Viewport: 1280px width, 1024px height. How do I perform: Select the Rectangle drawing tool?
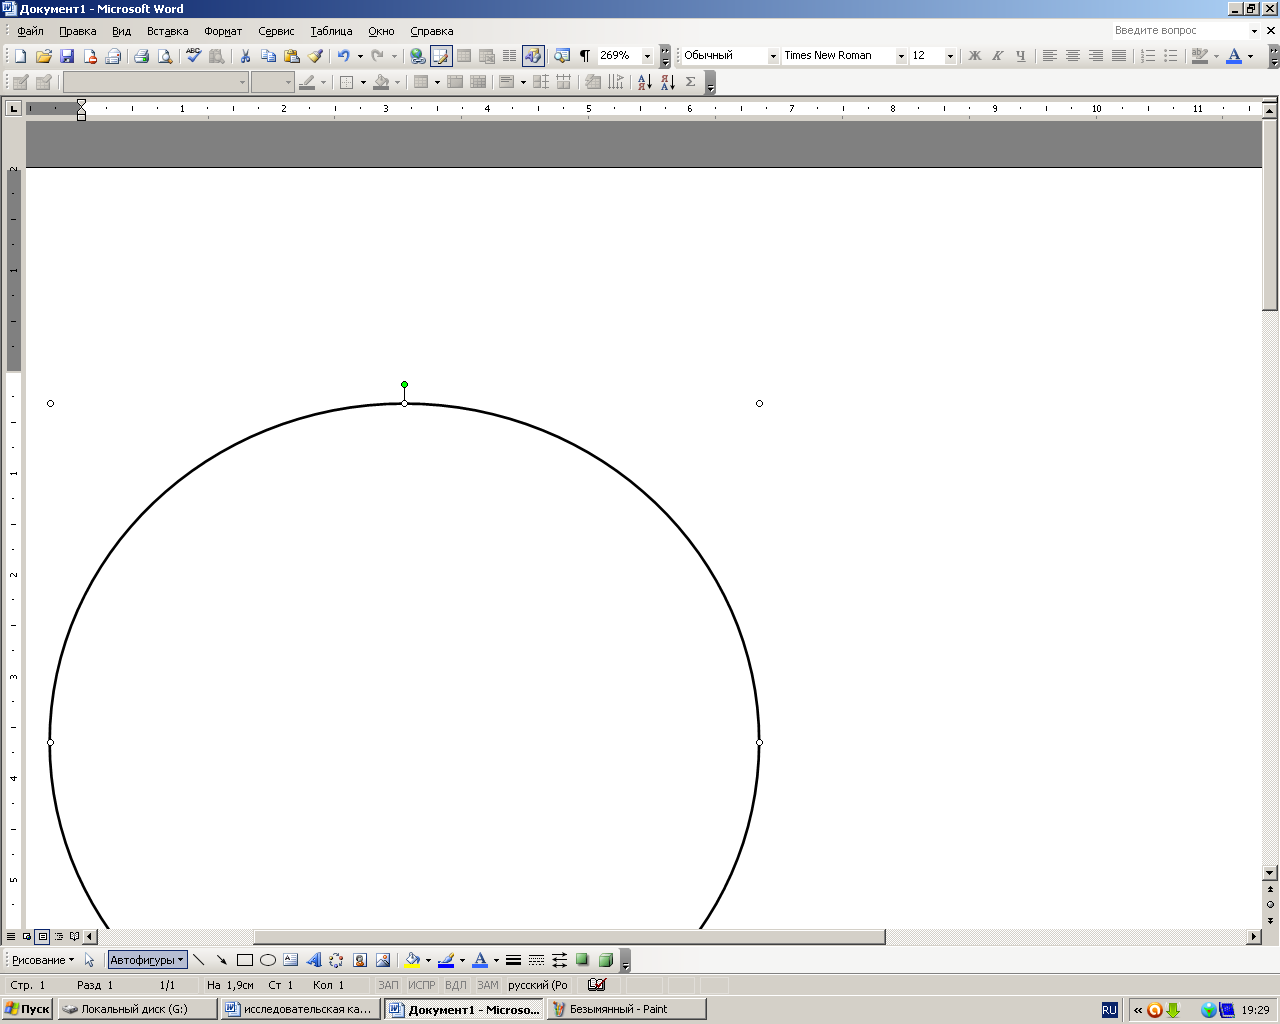pyautogui.click(x=244, y=960)
